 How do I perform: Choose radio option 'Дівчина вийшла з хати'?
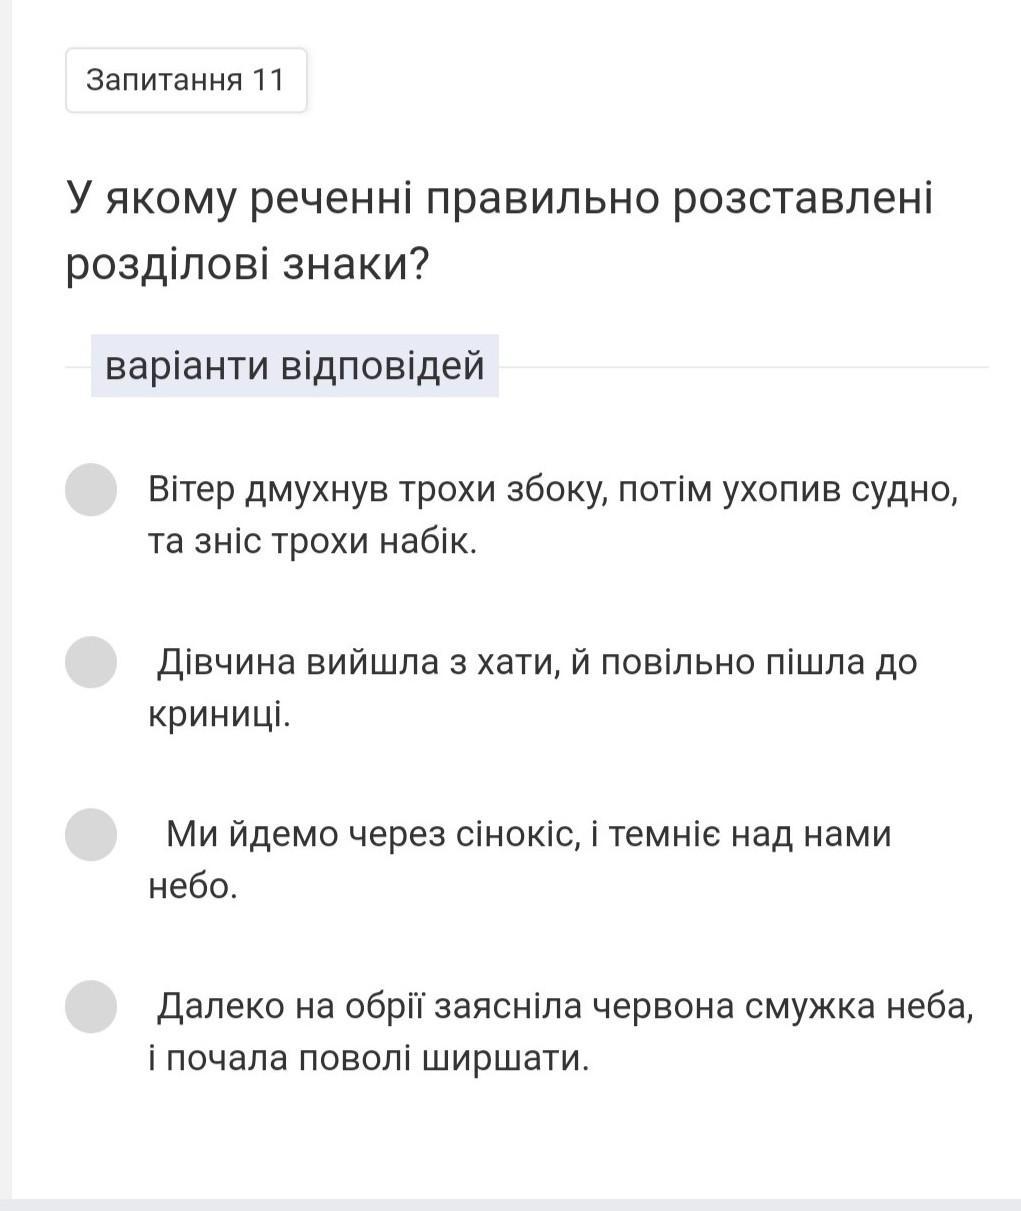coord(91,662)
